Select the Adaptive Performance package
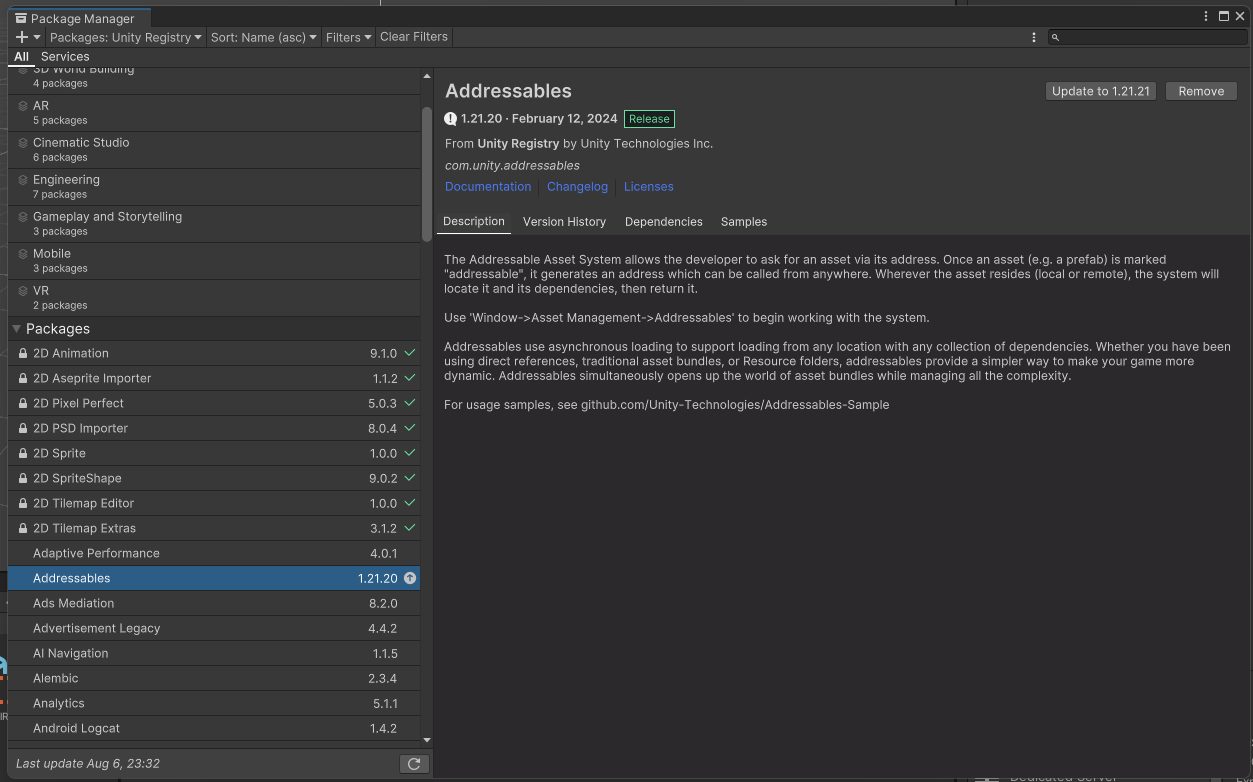This screenshot has width=1253, height=782. [214, 553]
